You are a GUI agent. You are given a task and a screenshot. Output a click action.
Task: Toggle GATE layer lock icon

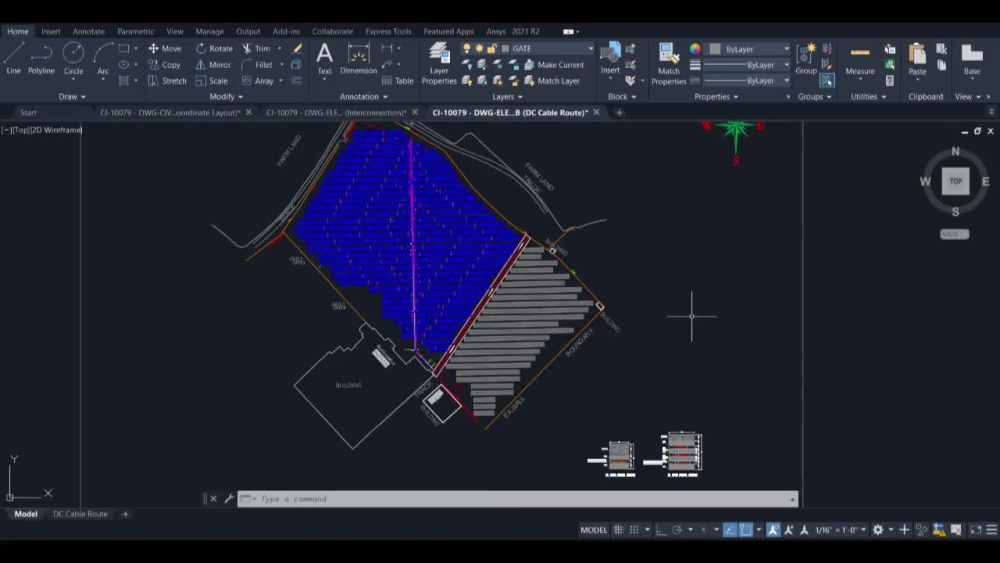(492, 48)
